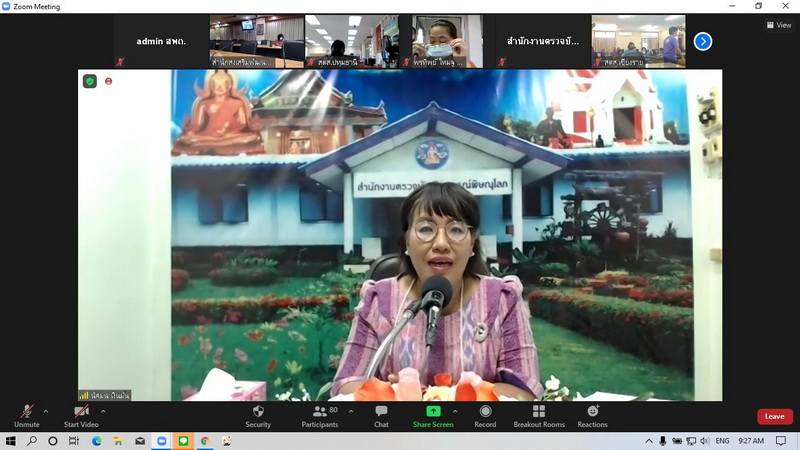This screenshot has width=800, height=450.
Task: Click the speaker name label on main video
Action: pyautogui.click(x=105, y=395)
